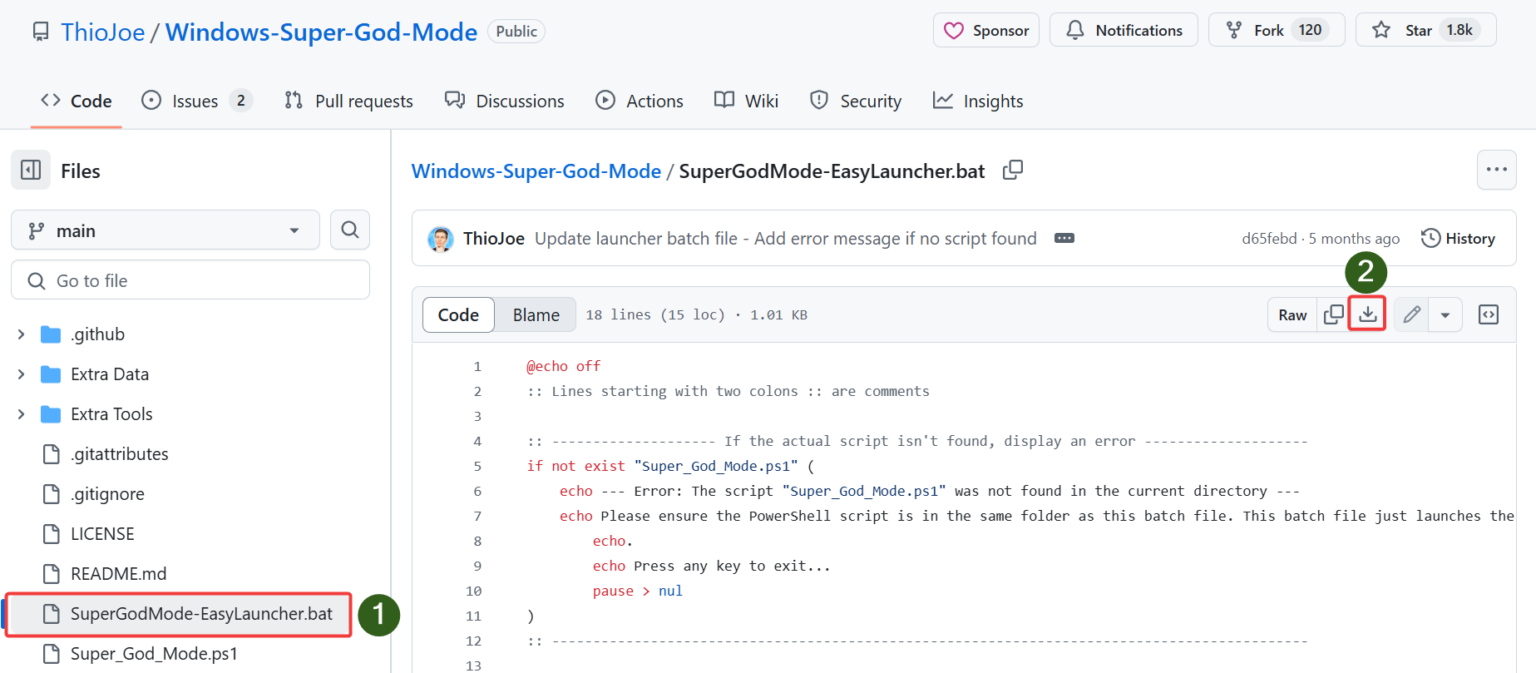
Task: Open repository search with the magnifier icon
Action: (349, 229)
